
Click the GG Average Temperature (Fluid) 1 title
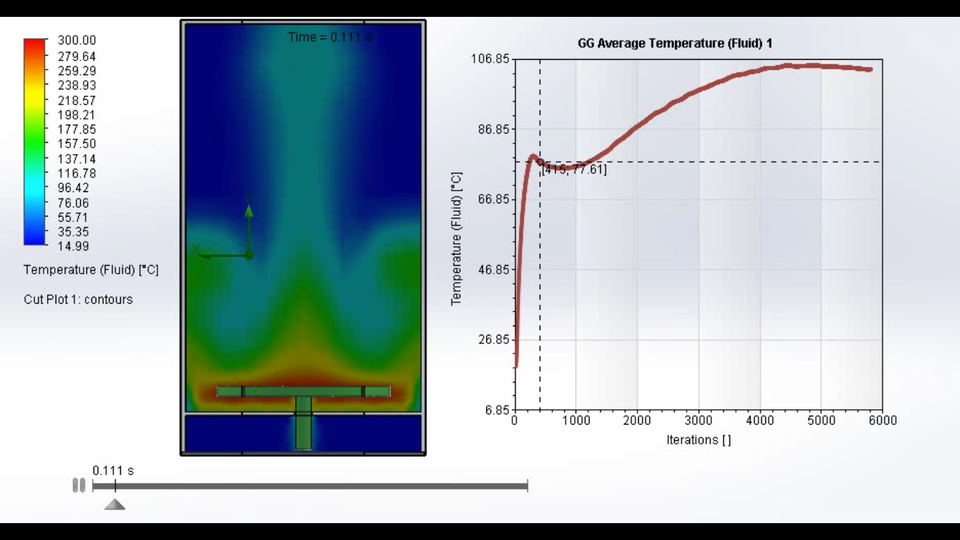pos(675,43)
